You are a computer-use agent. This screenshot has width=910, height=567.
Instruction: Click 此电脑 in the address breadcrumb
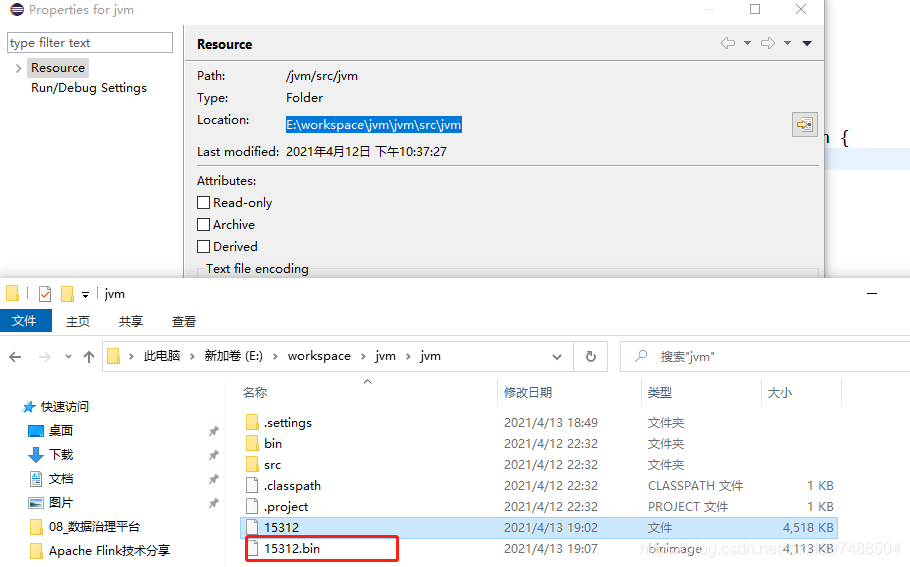click(x=162, y=356)
